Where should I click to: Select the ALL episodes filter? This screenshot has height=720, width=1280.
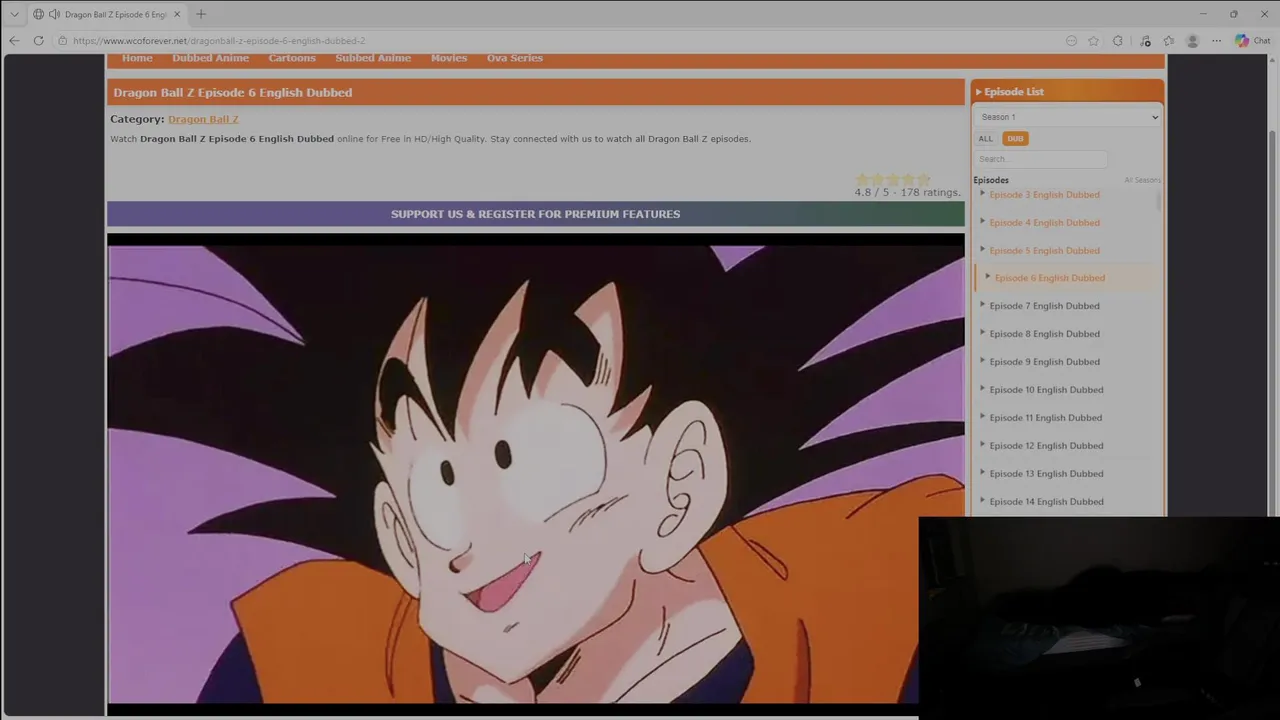(986, 139)
